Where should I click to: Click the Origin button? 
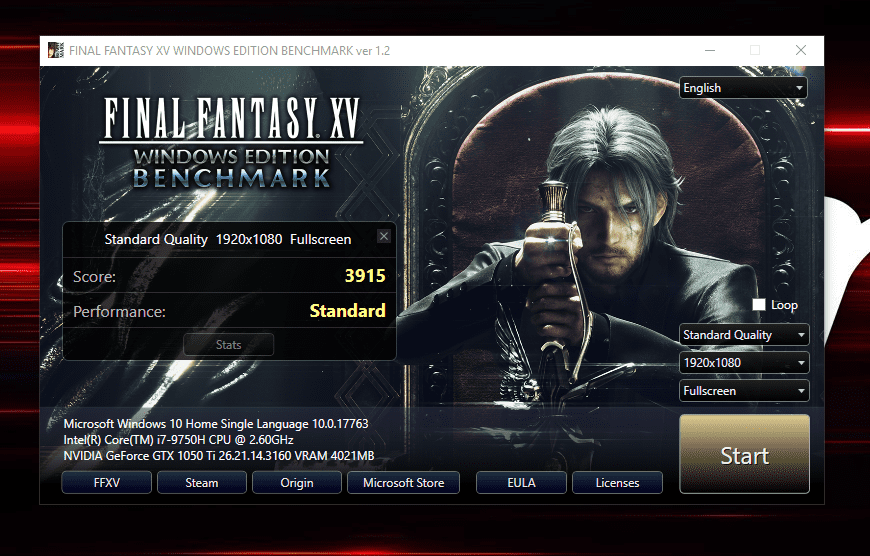click(297, 483)
